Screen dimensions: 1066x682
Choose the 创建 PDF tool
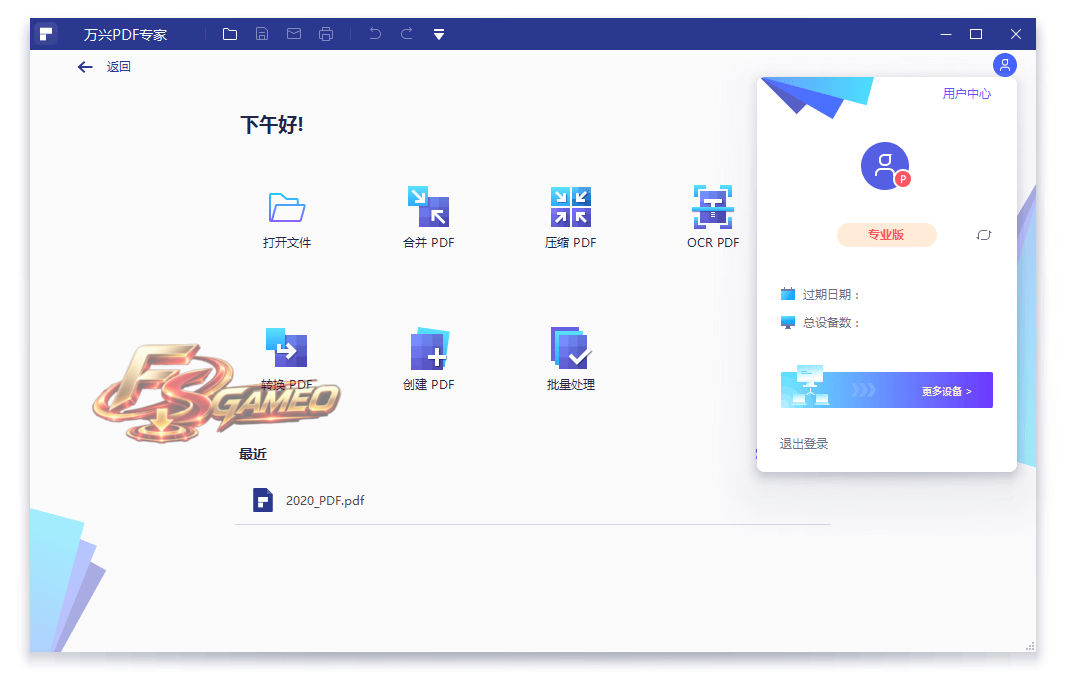pos(429,349)
